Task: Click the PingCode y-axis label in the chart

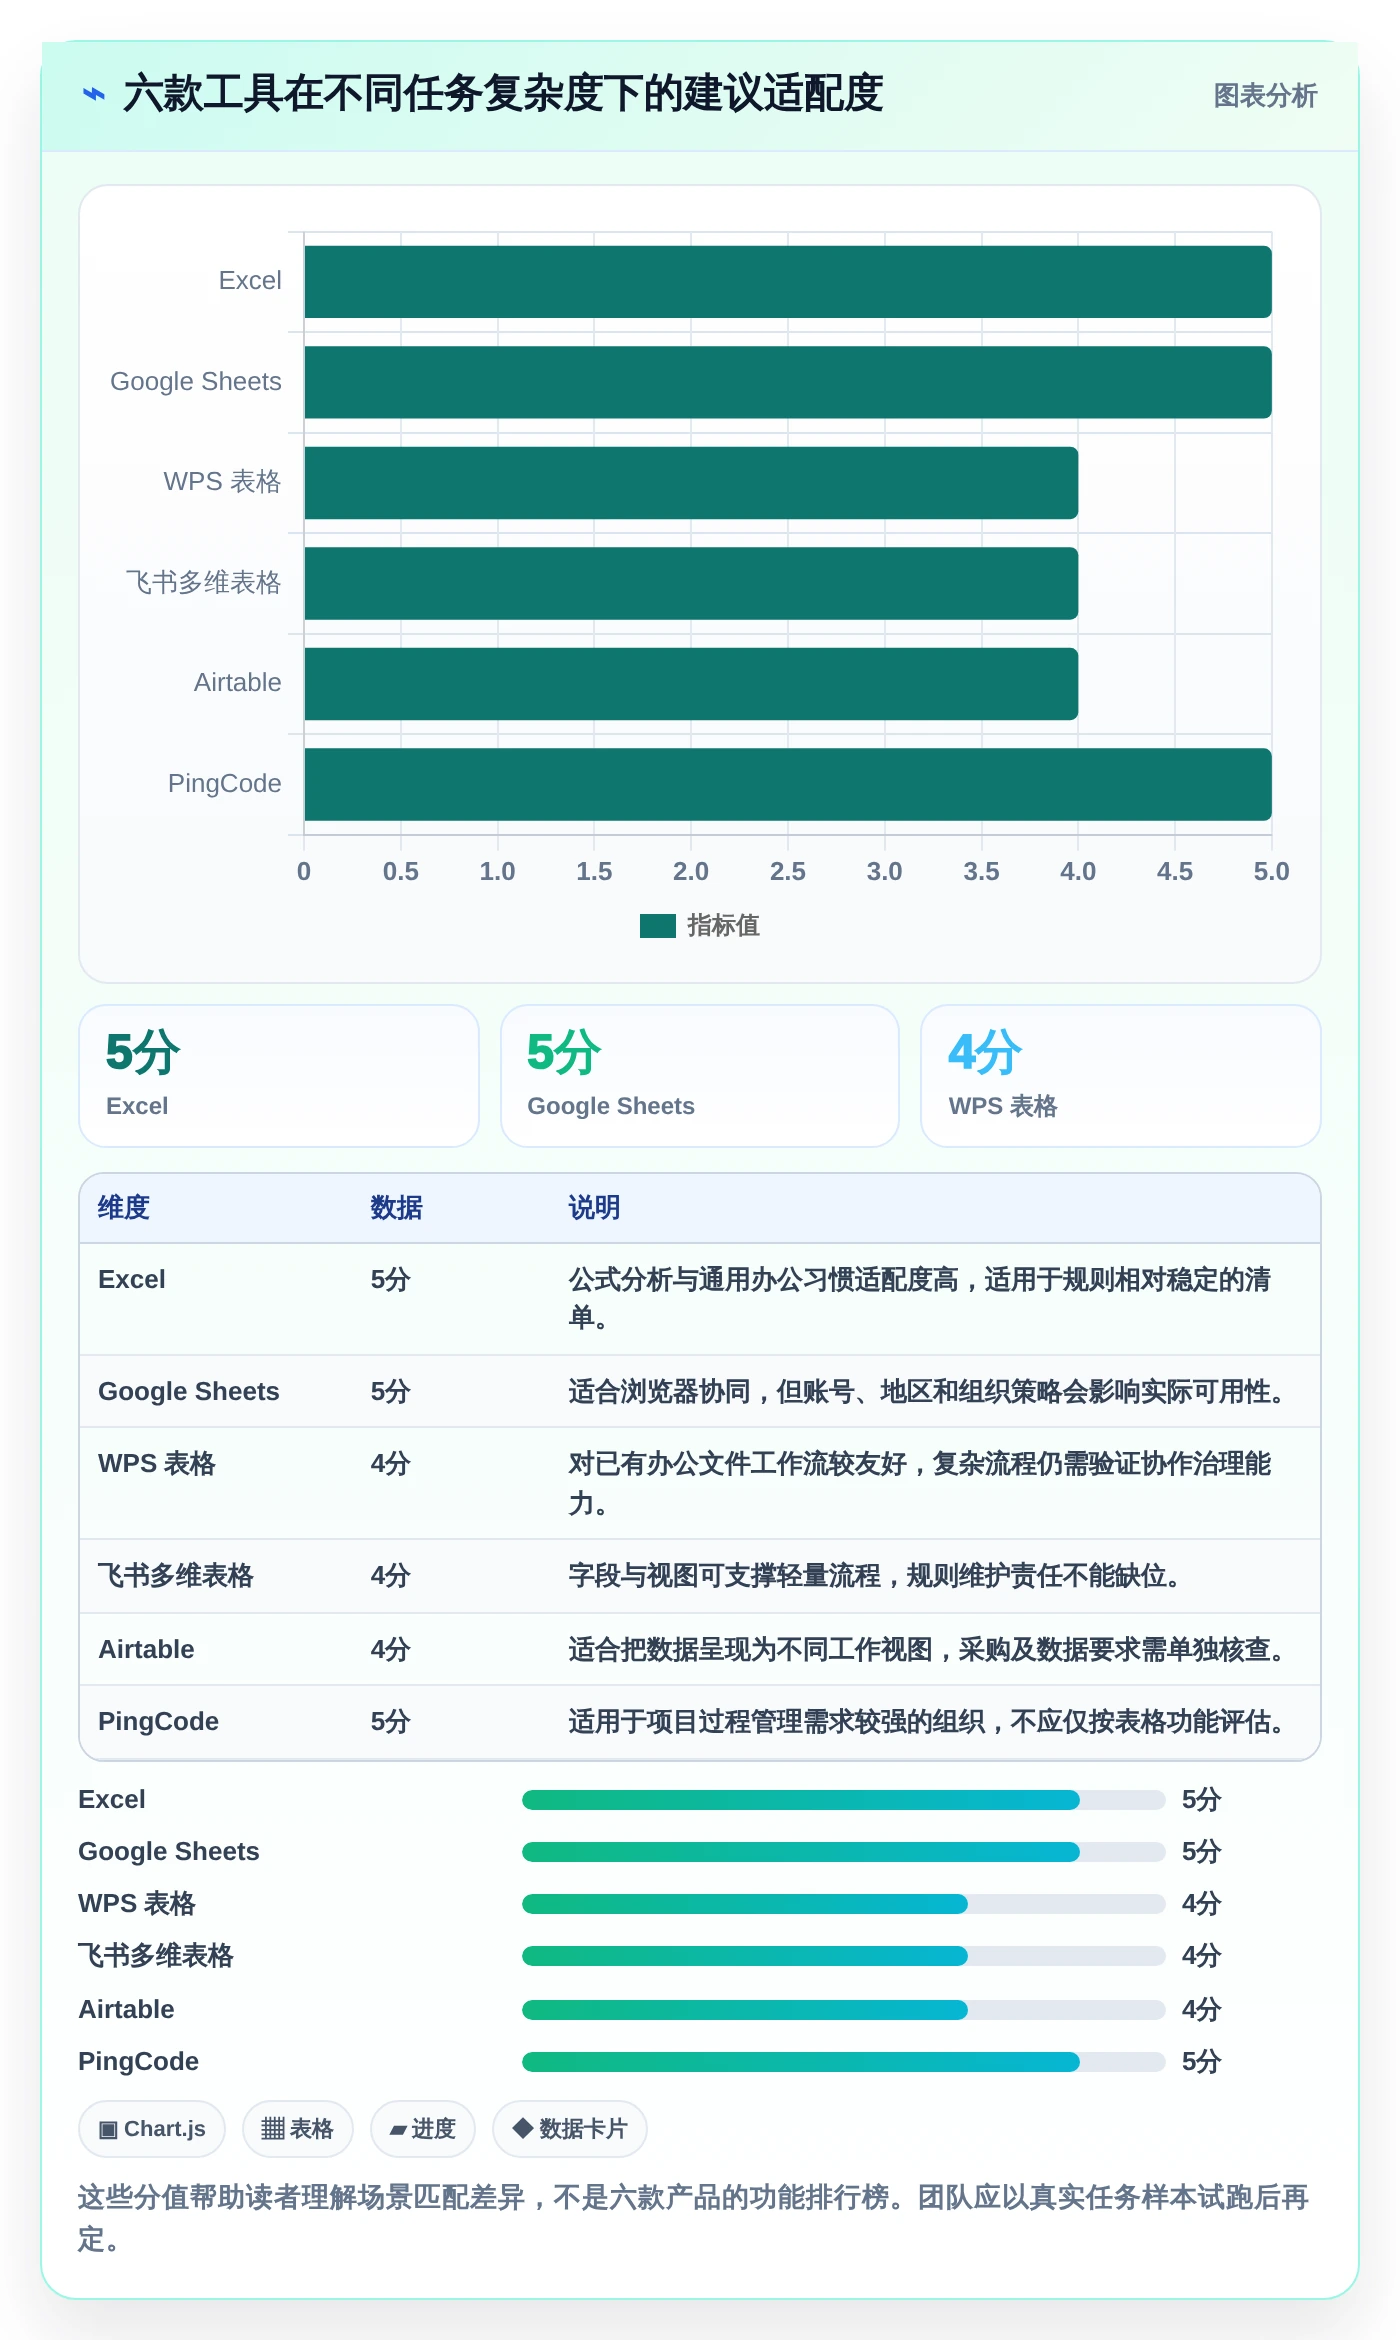Action: [x=225, y=784]
